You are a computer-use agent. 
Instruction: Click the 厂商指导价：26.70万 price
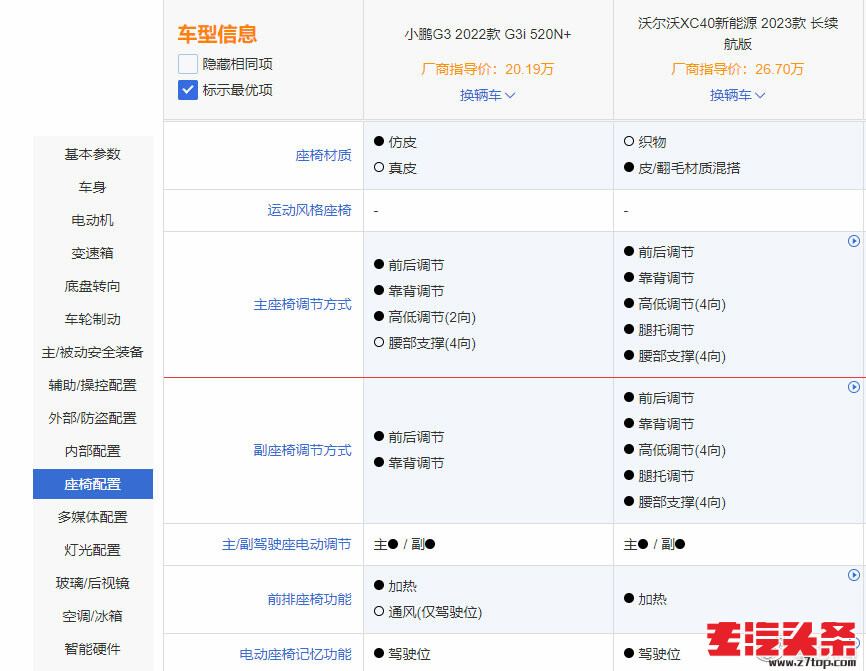737,69
